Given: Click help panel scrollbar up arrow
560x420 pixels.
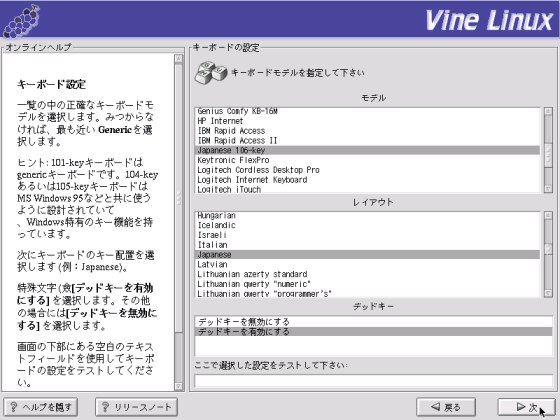Looking at the screenshot, I should (x=179, y=59).
